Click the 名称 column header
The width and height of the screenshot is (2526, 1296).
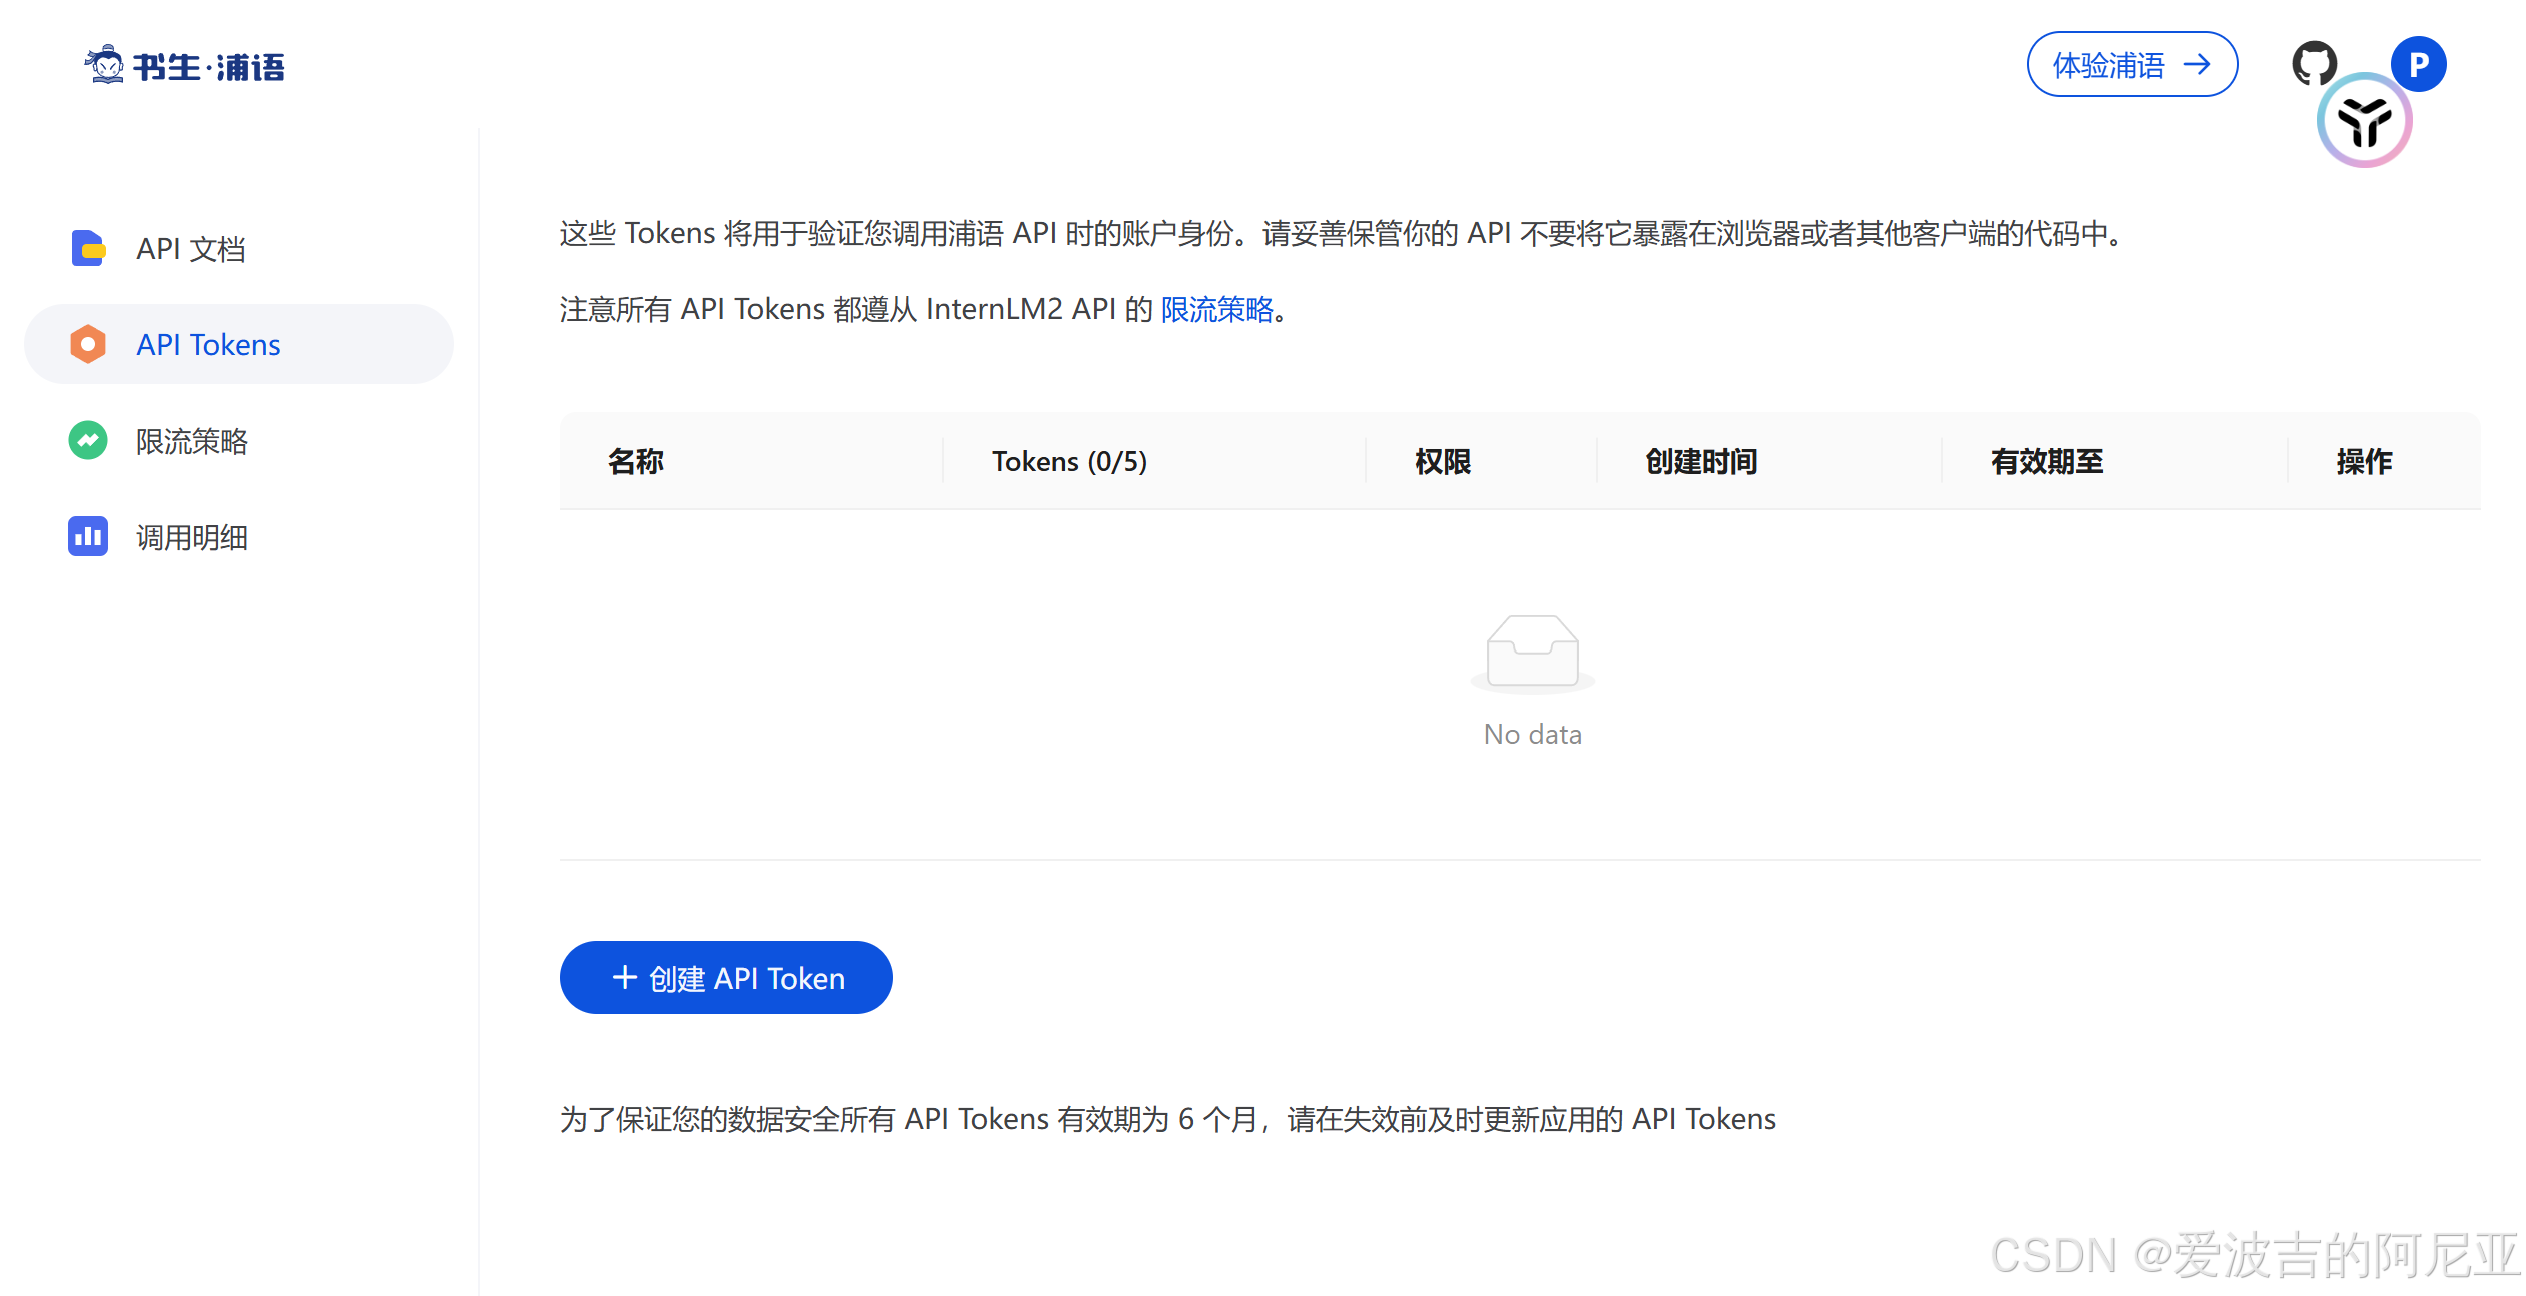[636, 461]
